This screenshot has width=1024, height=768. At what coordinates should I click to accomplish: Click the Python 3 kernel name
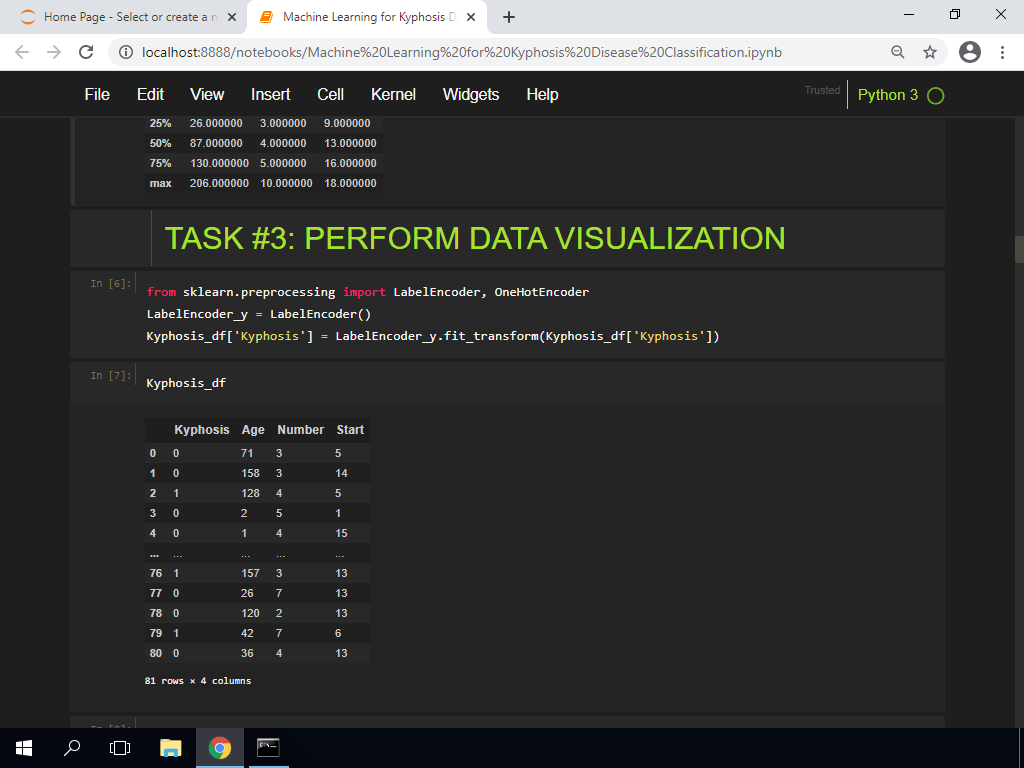tap(888, 94)
